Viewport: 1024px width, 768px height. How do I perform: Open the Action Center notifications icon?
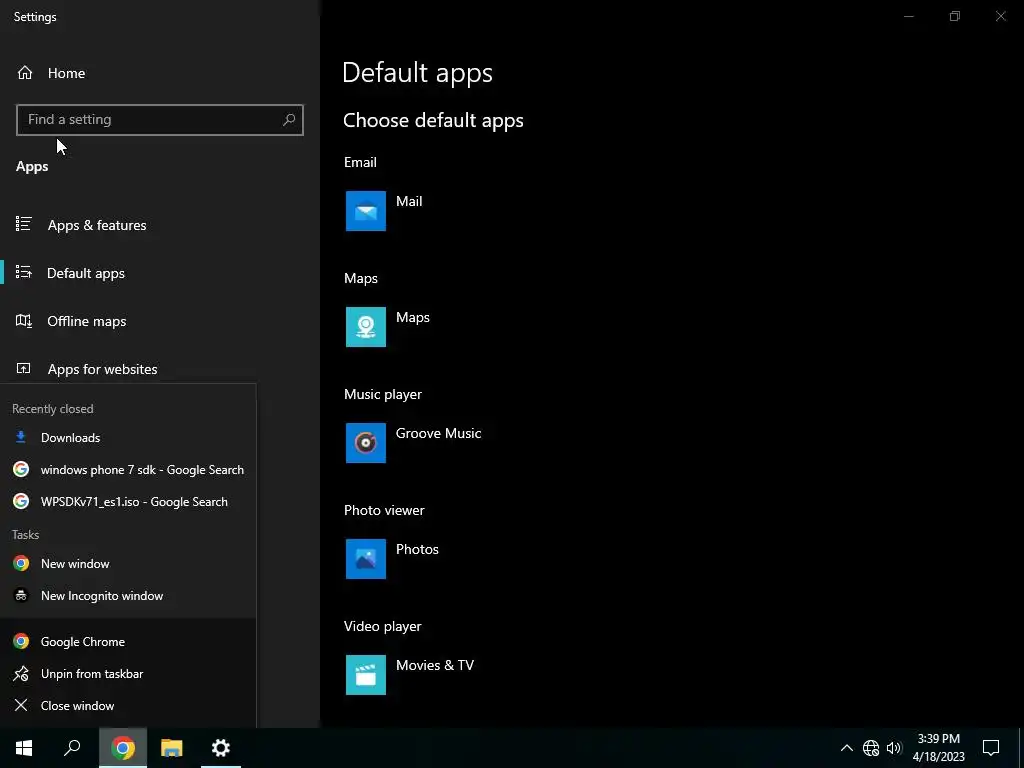[991, 748]
